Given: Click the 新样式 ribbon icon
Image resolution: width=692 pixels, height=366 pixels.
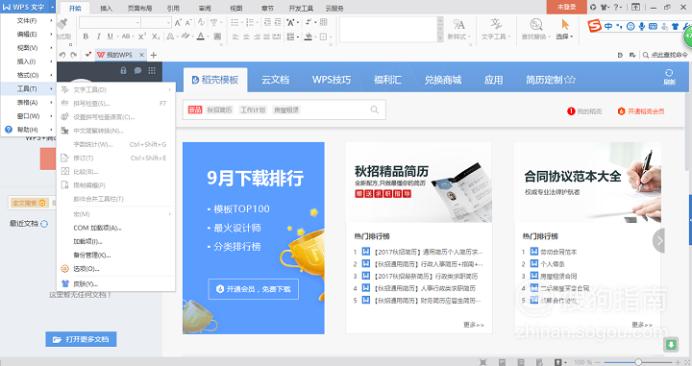Looking at the screenshot, I should (459, 24).
